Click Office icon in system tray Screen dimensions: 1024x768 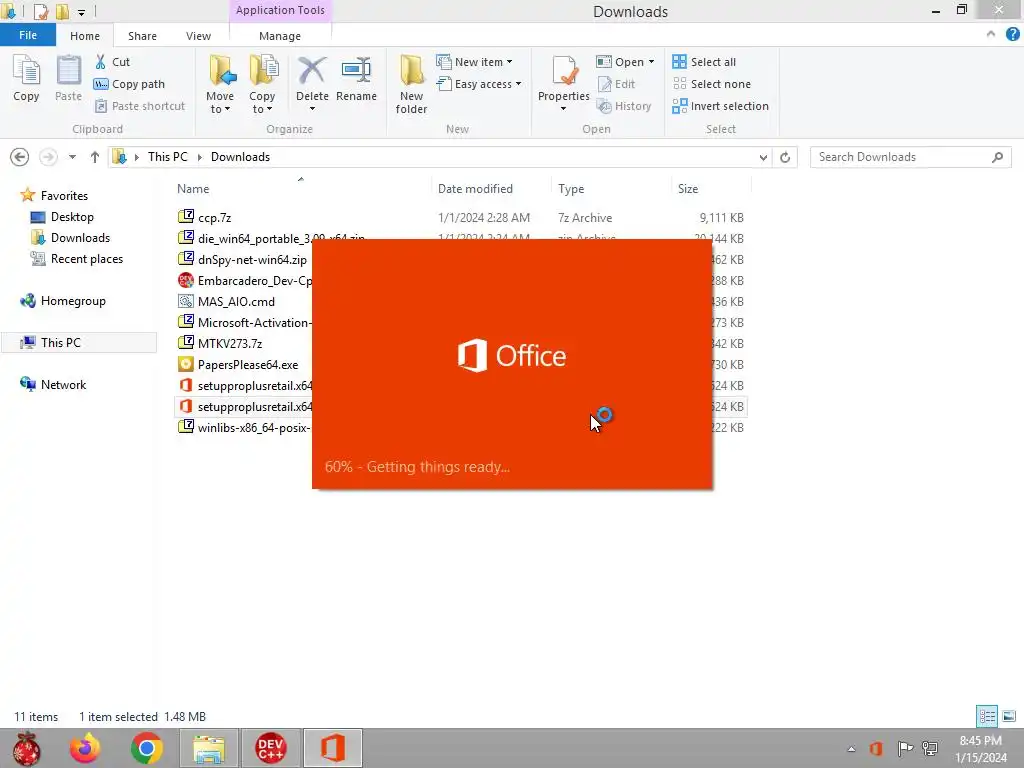click(876, 748)
